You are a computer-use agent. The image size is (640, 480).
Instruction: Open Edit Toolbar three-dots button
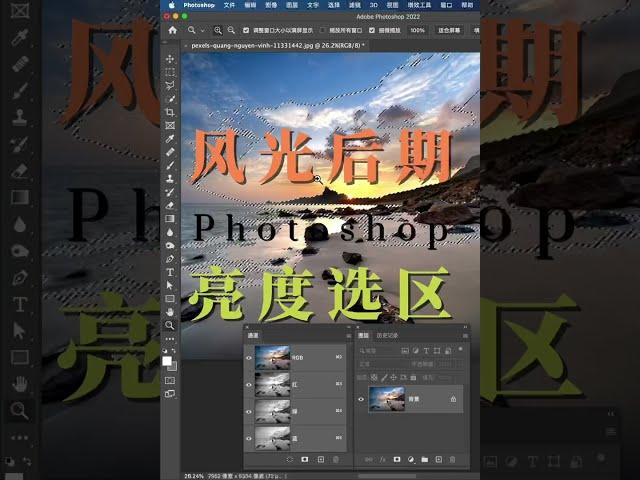(170, 339)
